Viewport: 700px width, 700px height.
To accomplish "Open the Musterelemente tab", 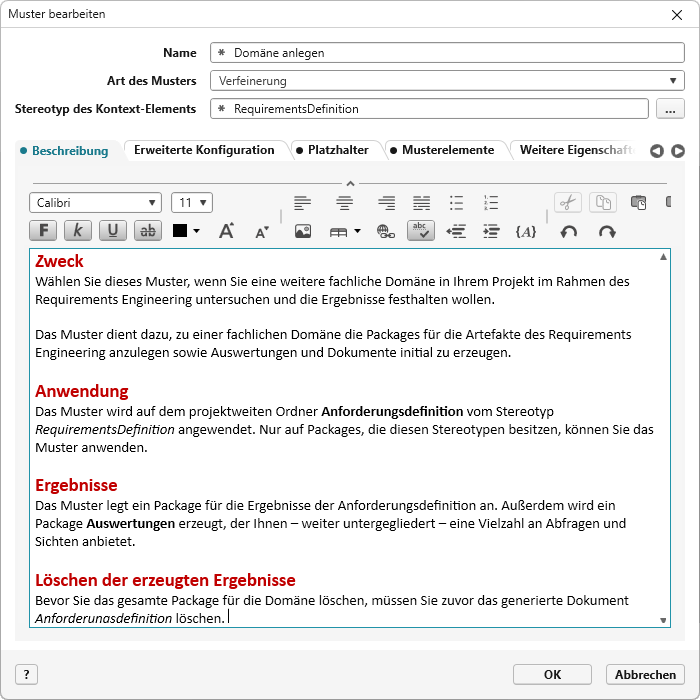I will click(447, 150).
